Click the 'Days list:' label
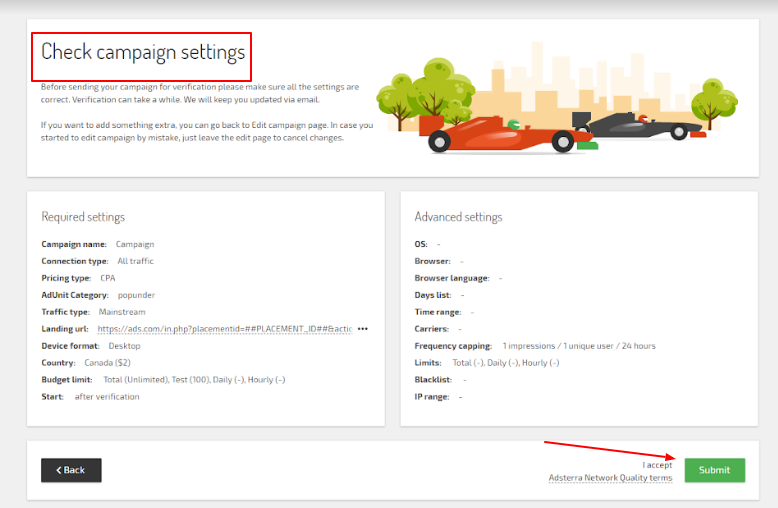 433,295
